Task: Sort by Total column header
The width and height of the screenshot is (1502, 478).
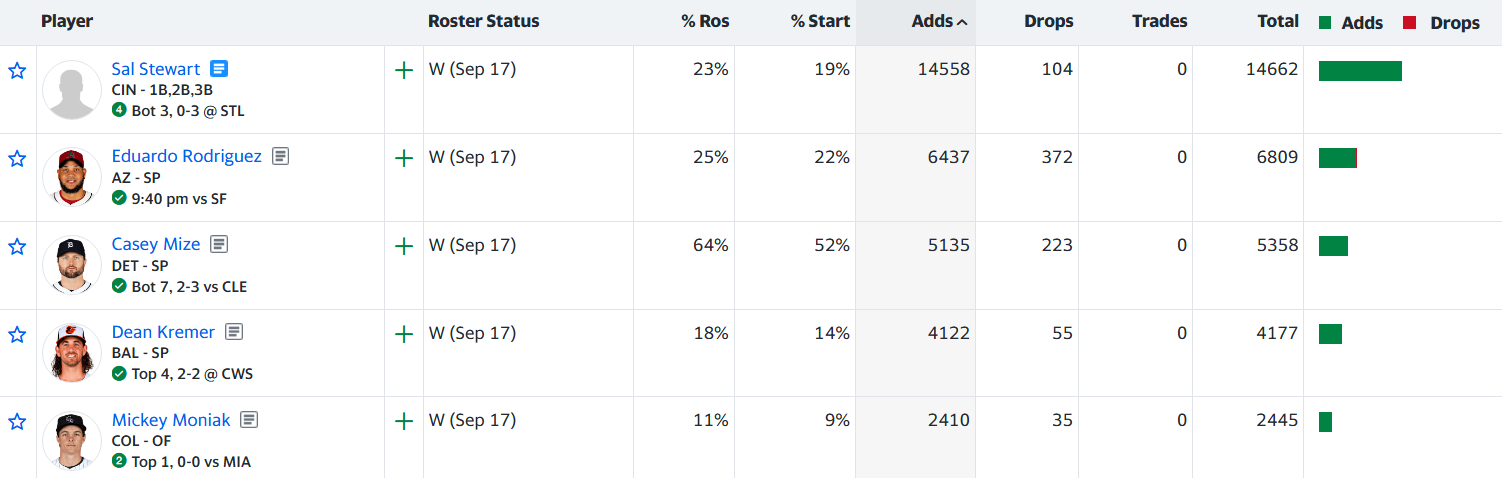Action: click(1278, 21)
